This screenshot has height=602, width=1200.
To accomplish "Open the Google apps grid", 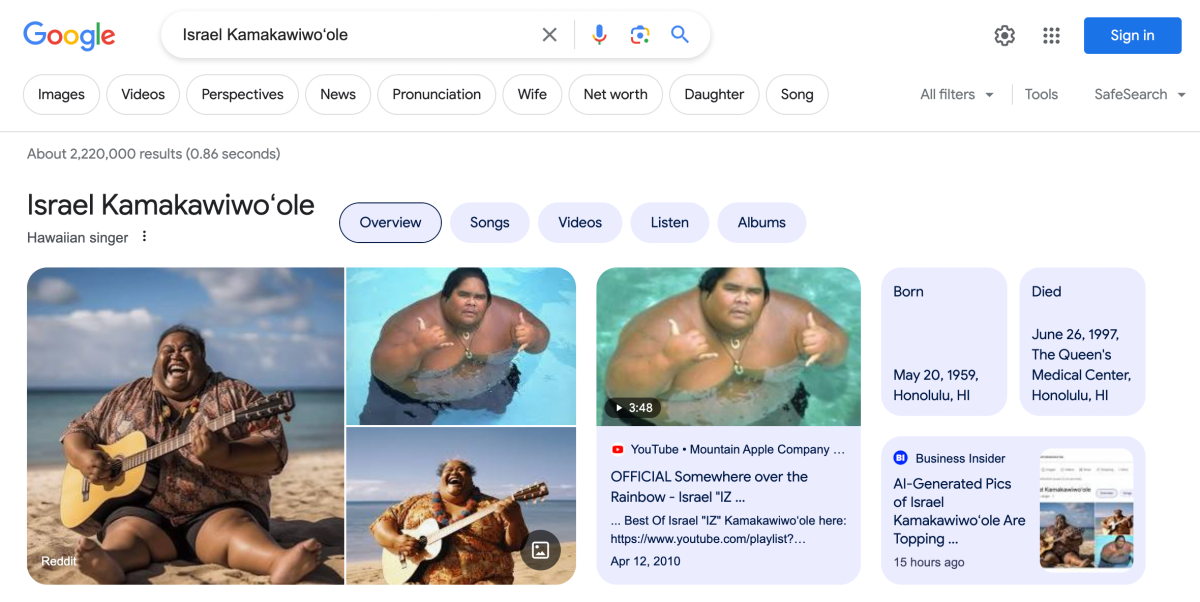I will pos(1051,36).
